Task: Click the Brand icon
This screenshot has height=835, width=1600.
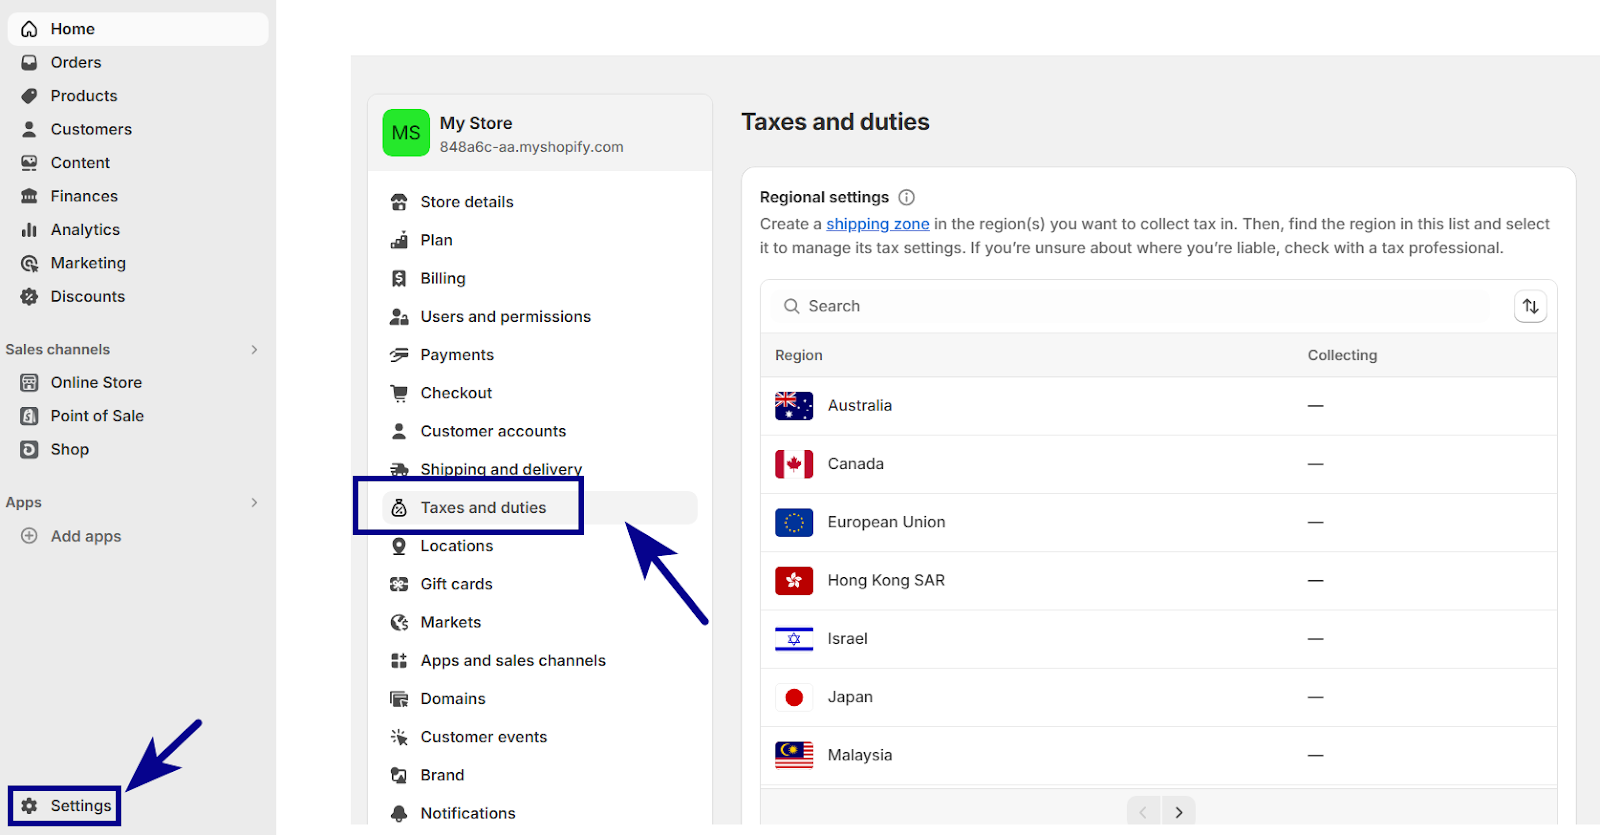Action: (x=399, y=775)
